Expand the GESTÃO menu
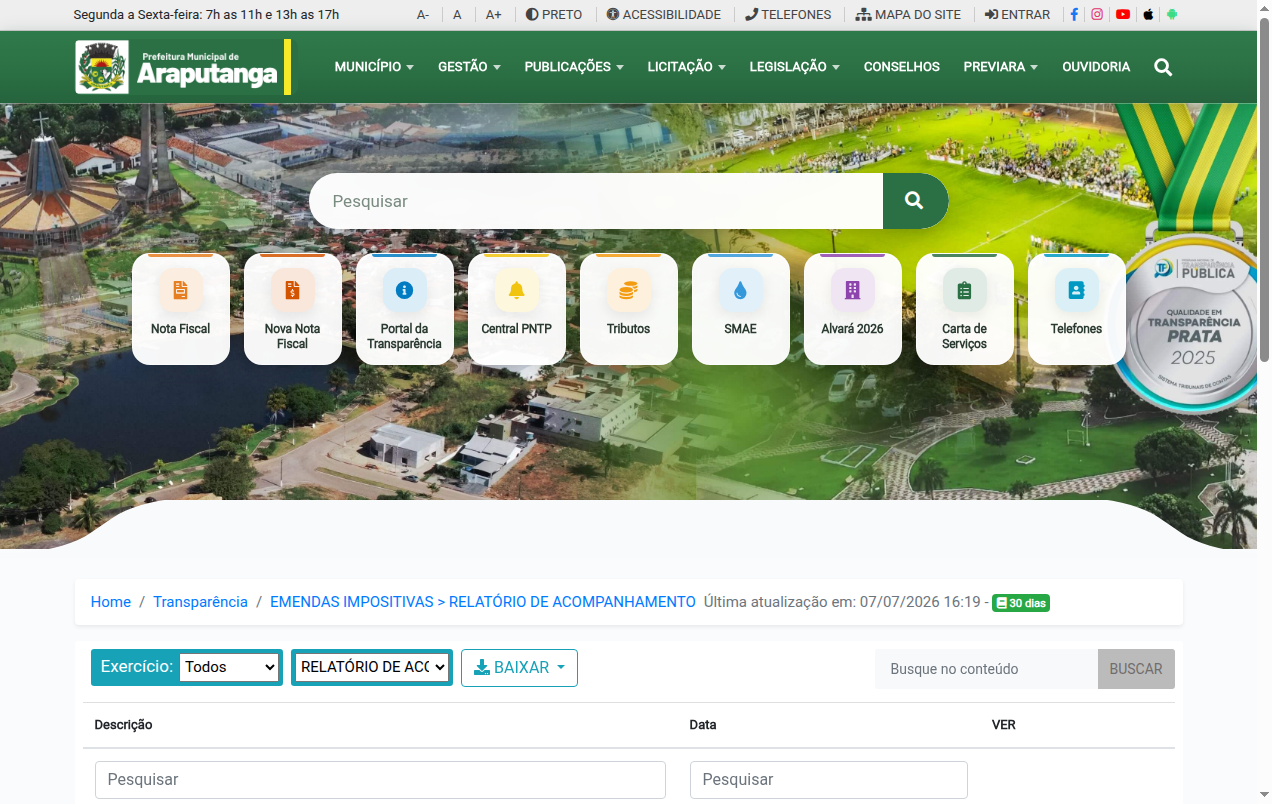Screen dimensions: 1272x804 469,67
